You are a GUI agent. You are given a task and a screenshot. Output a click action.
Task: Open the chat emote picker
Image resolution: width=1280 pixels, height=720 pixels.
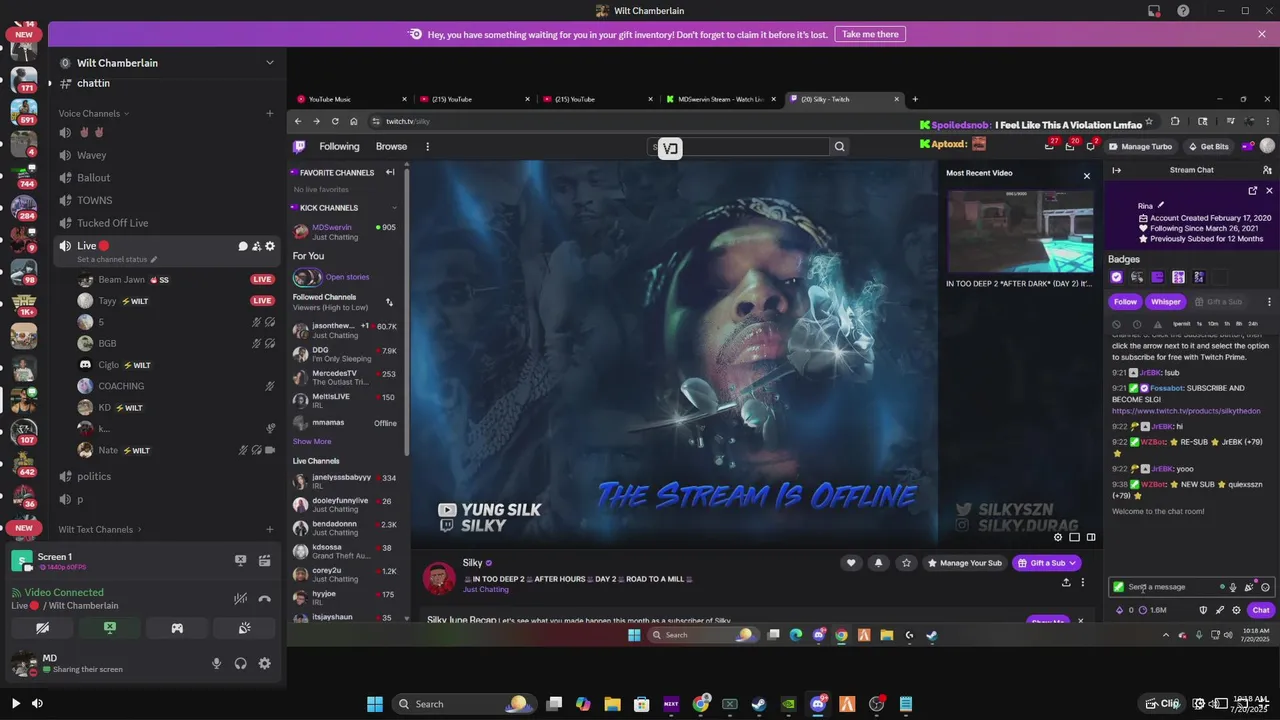click(x=1265, y=587)
